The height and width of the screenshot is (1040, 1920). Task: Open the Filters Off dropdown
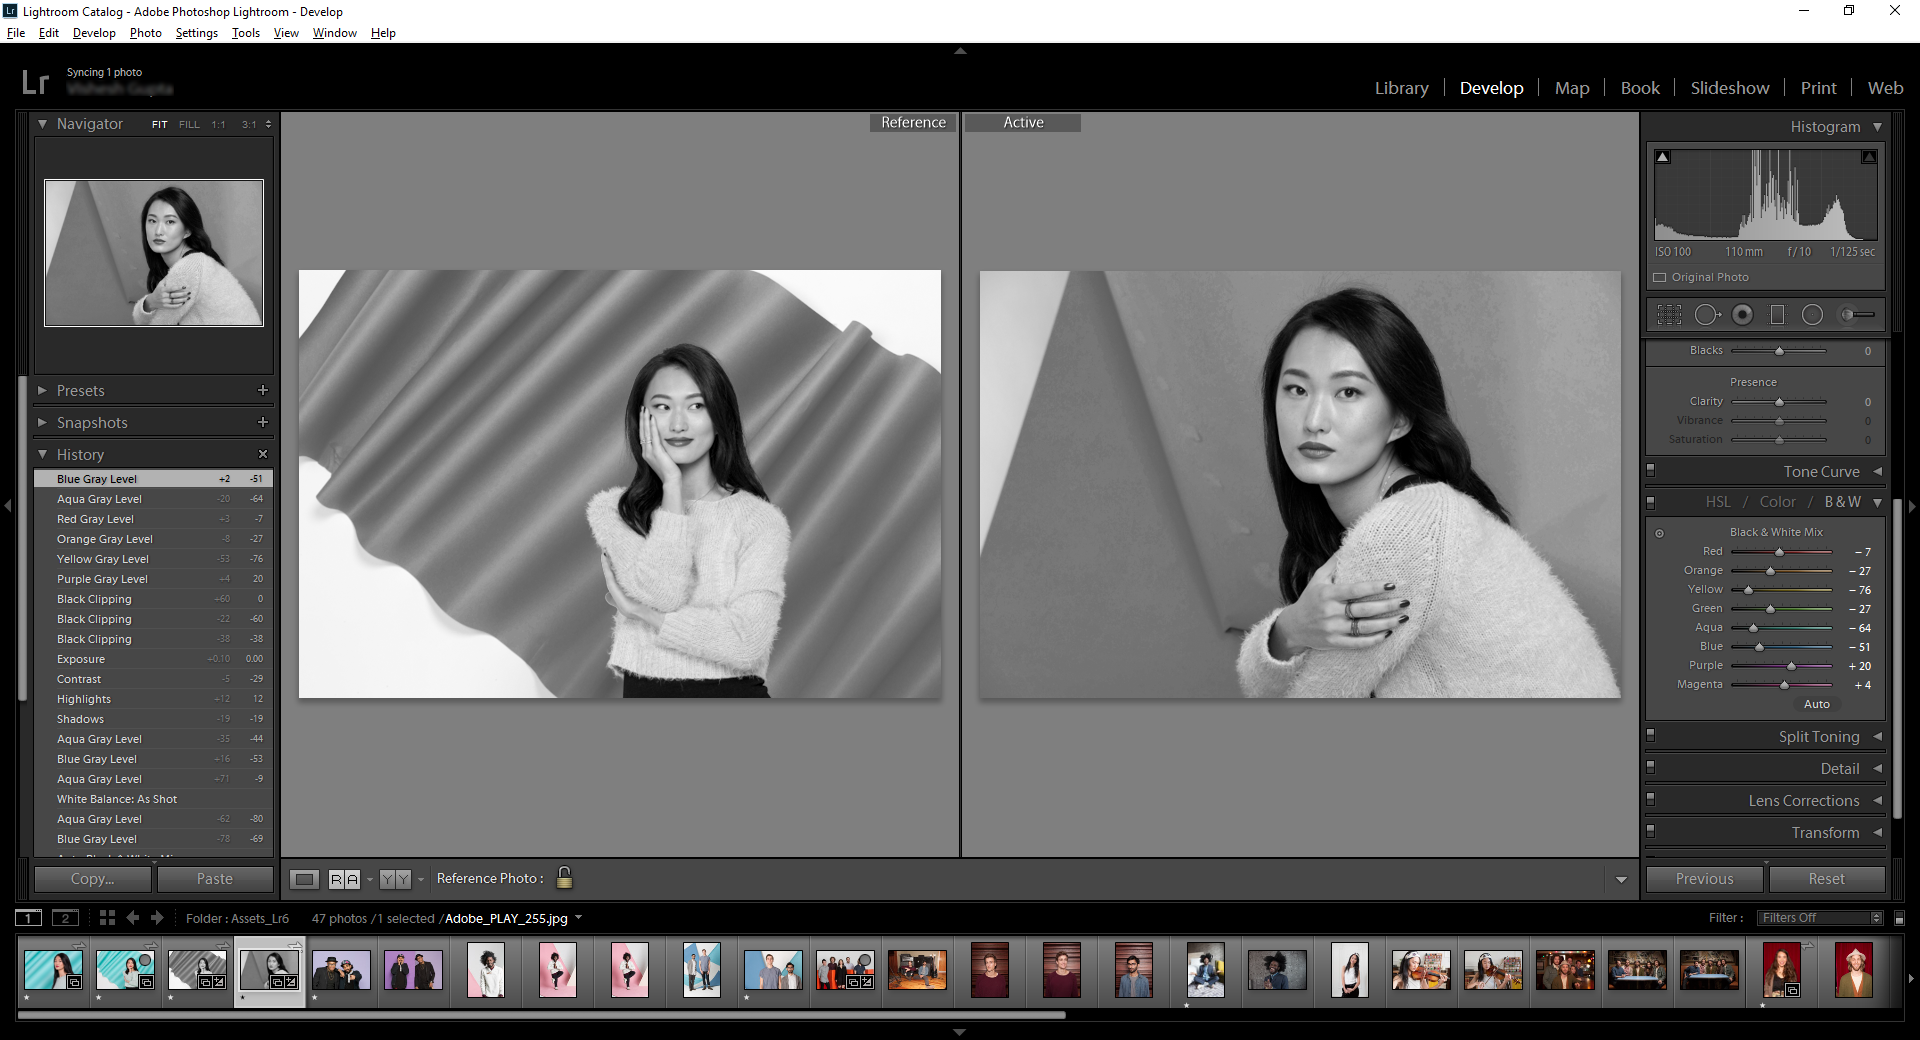tap(1818, 917)
